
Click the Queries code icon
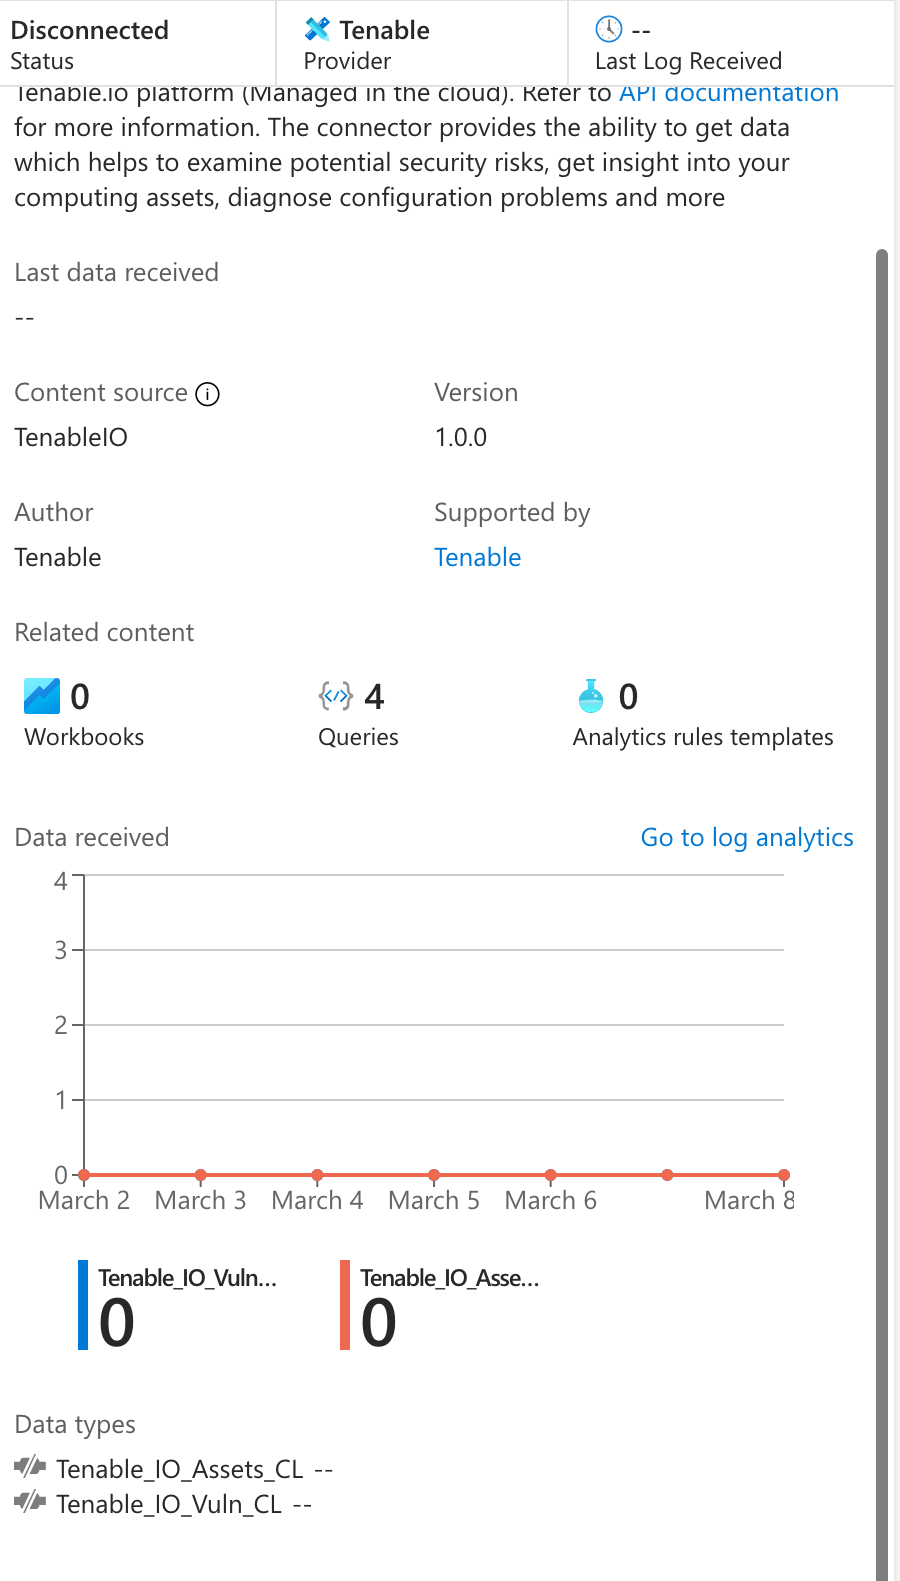click(335, 695)
